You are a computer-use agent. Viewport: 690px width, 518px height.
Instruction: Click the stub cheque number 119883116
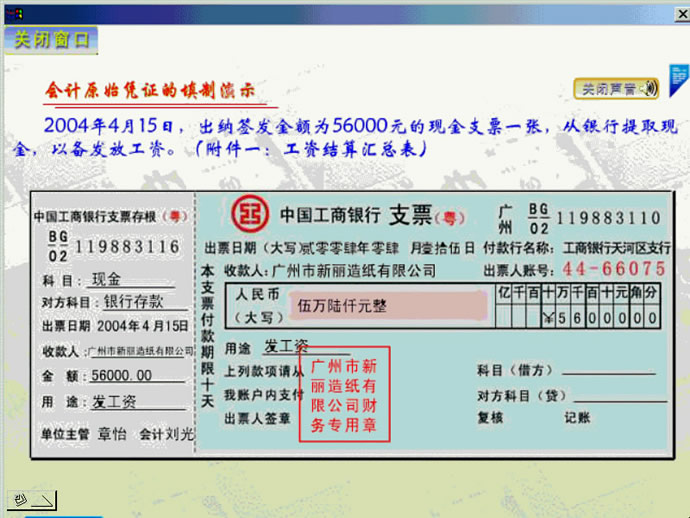128,247
